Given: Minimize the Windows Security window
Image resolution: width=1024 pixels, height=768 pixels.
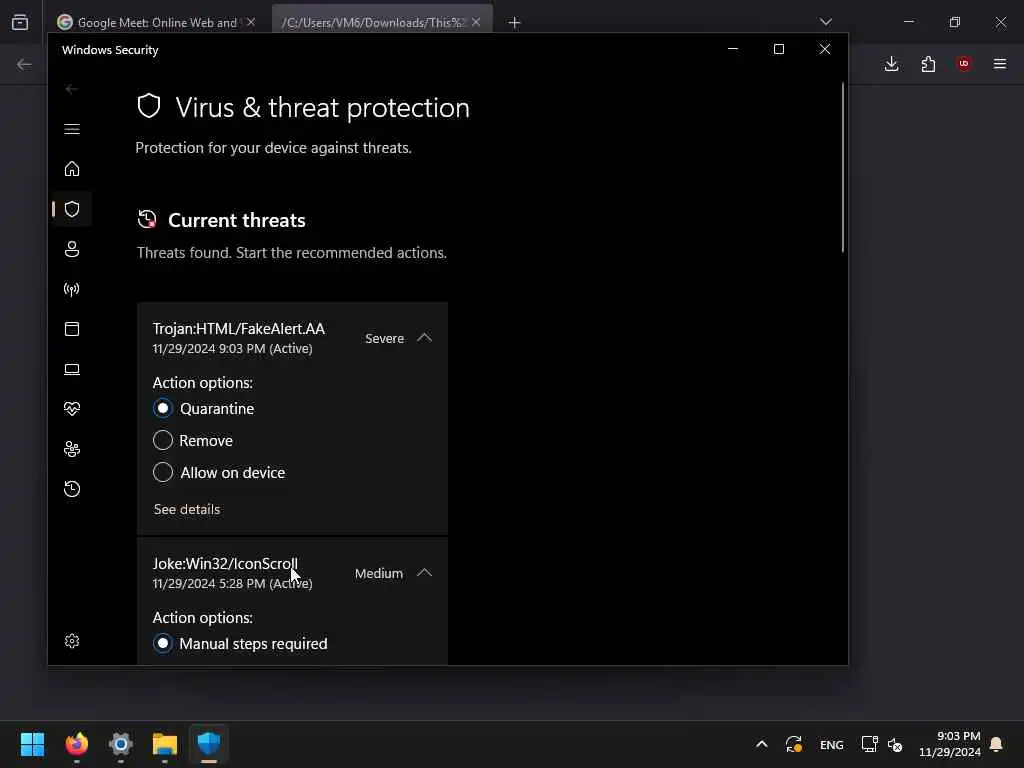Looking at the screenshot, I should click(x=733, y=49).
